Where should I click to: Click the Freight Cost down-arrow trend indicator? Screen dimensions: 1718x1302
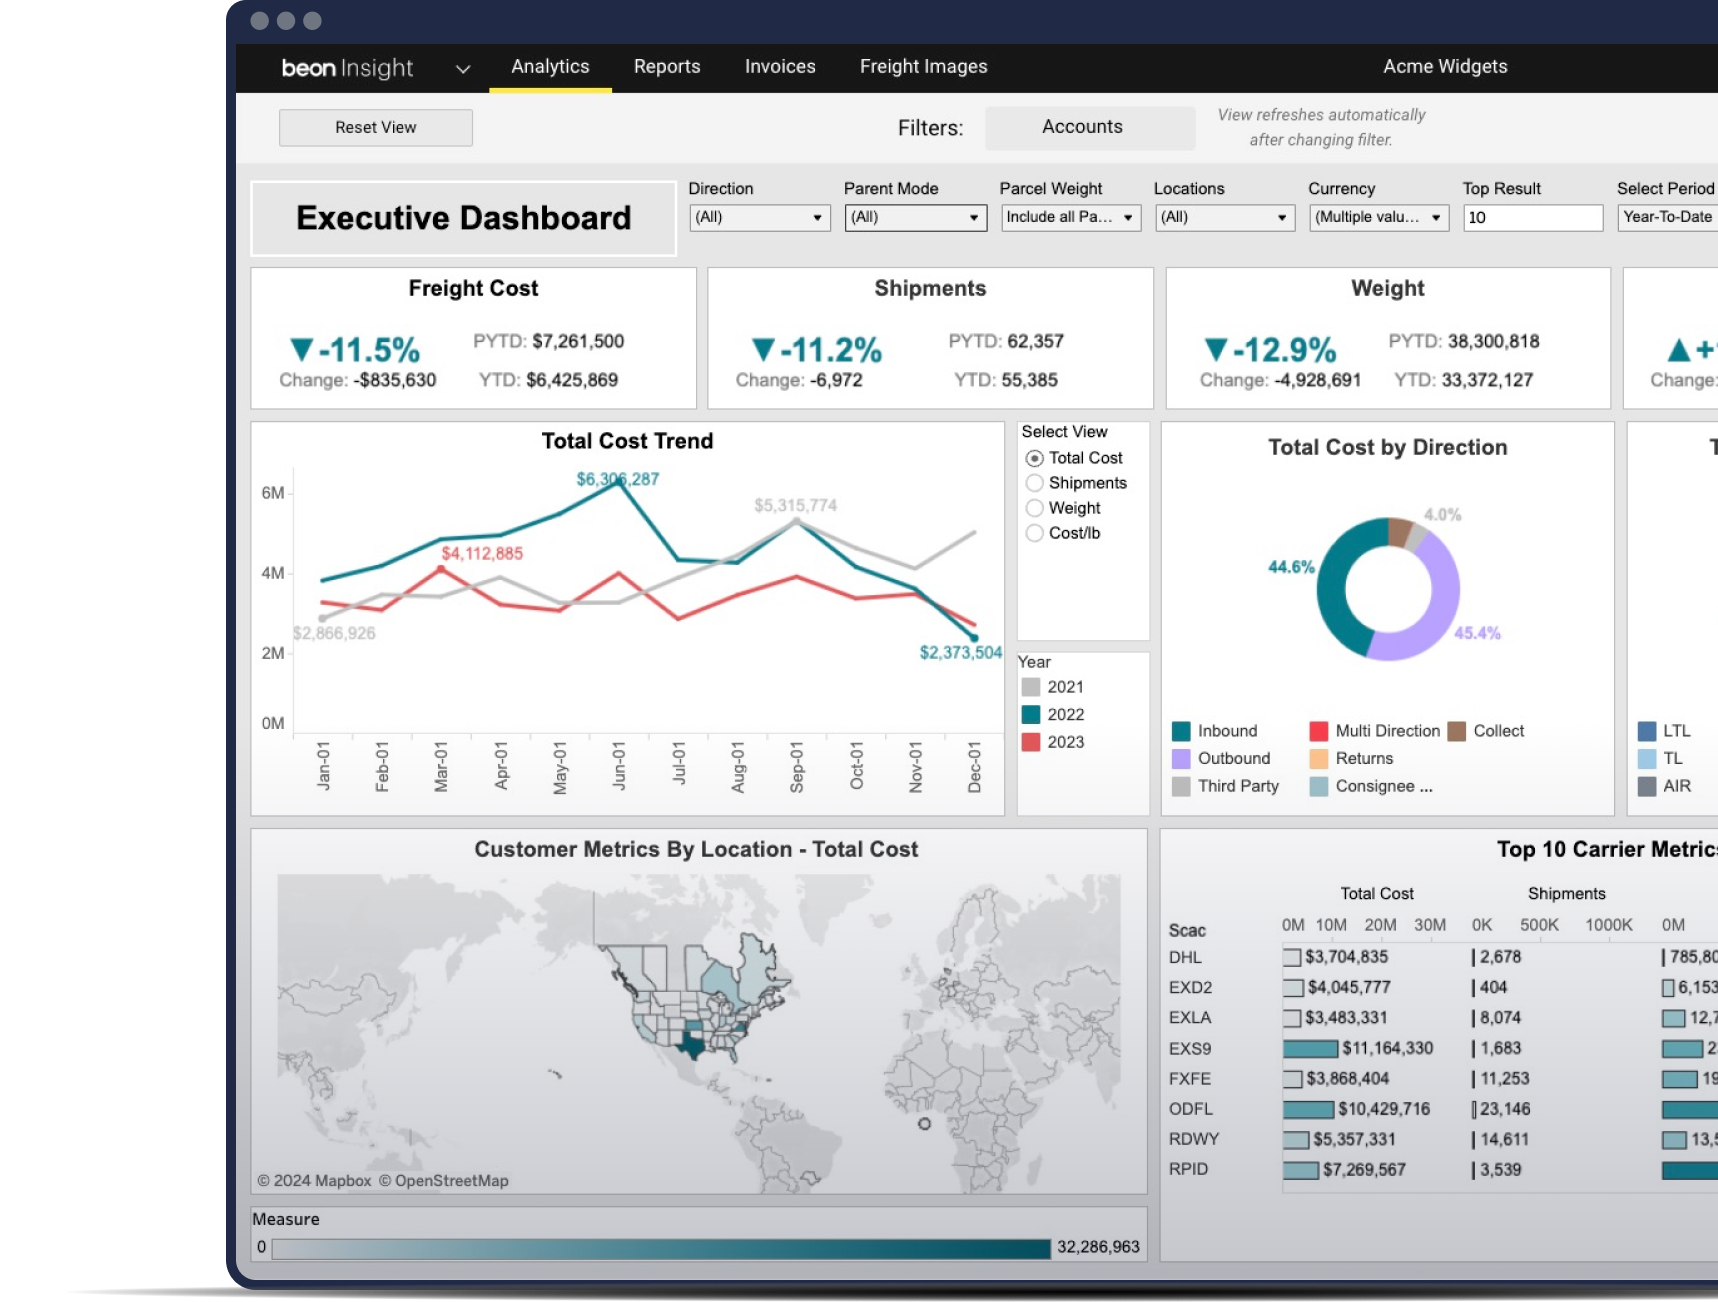[301, 350]
